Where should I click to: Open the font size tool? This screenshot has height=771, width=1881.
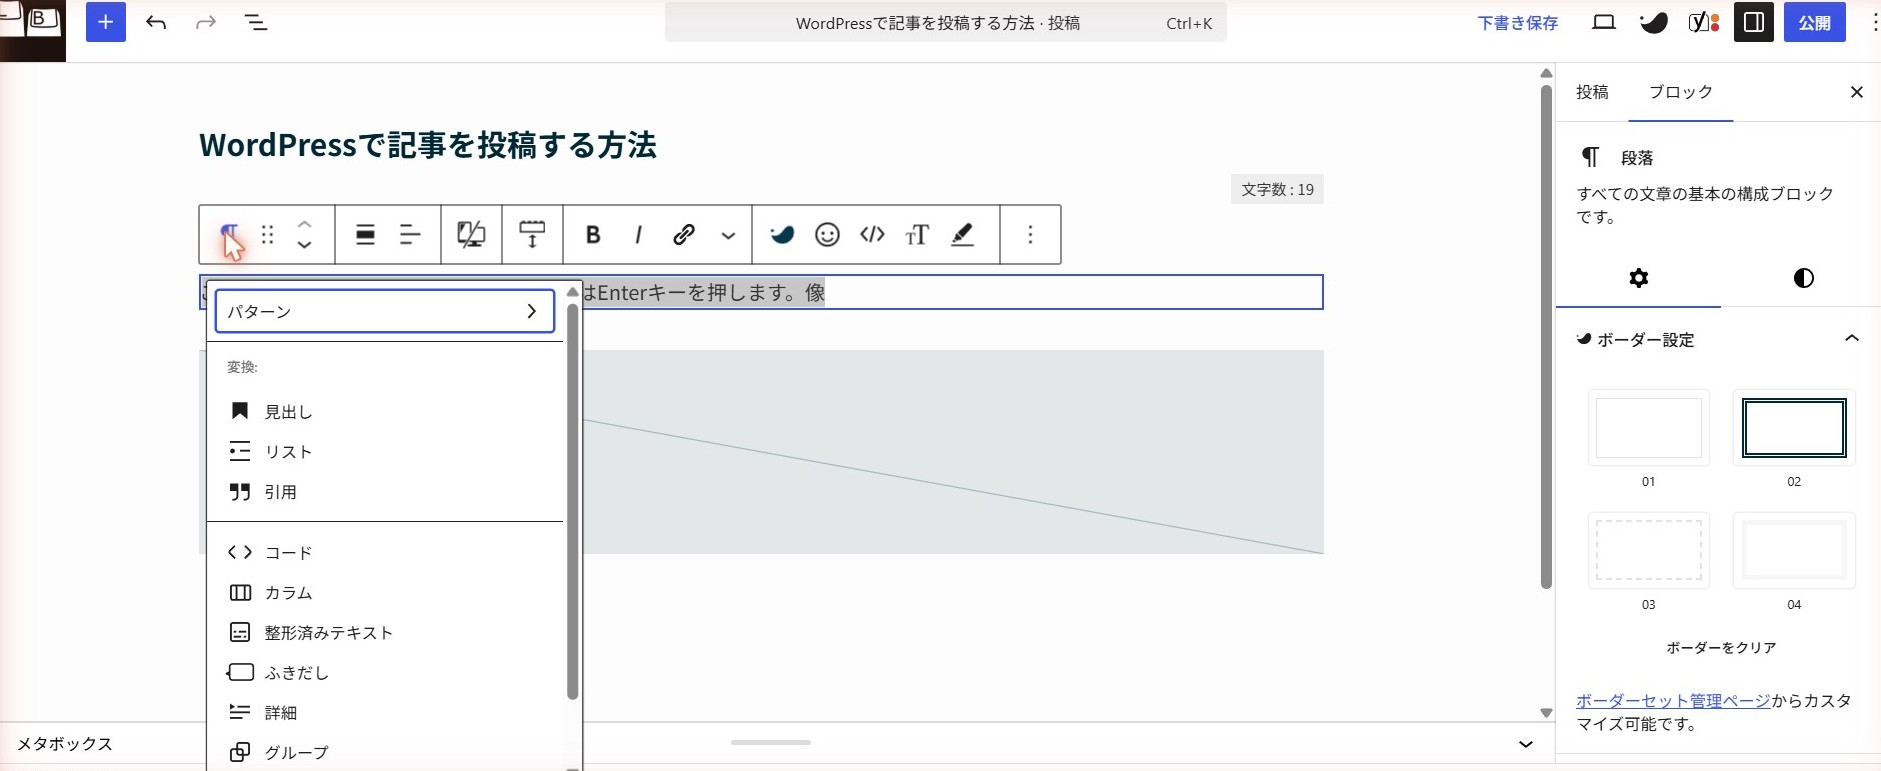[x=917, y=235]
